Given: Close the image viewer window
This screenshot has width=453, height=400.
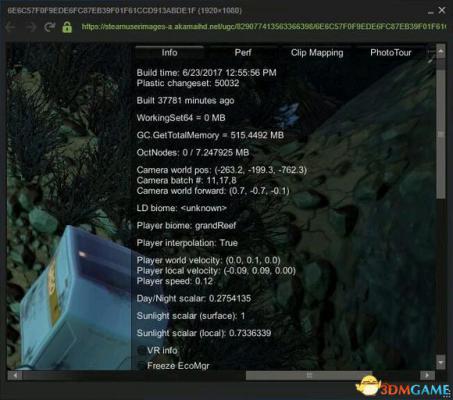Looking at the screenshot, I should (x=442, y=10).
